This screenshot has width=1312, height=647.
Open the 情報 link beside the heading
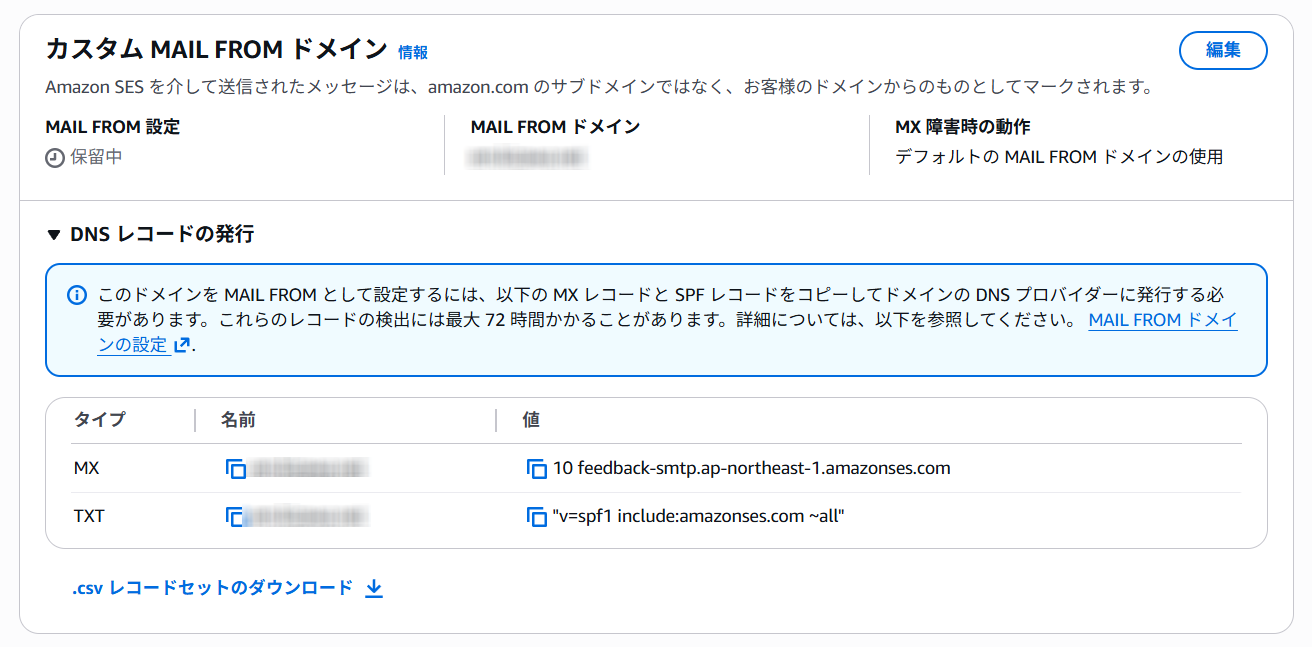[x=413, y=52]
